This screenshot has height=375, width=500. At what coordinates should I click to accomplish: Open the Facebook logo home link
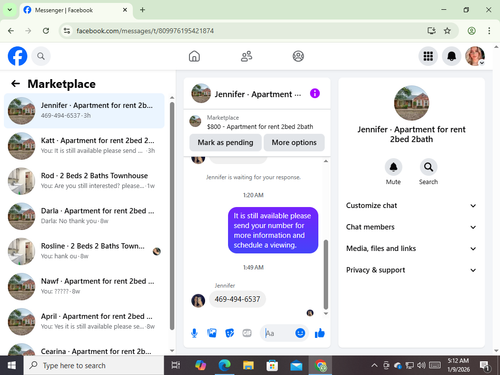[x=17, y=56]
